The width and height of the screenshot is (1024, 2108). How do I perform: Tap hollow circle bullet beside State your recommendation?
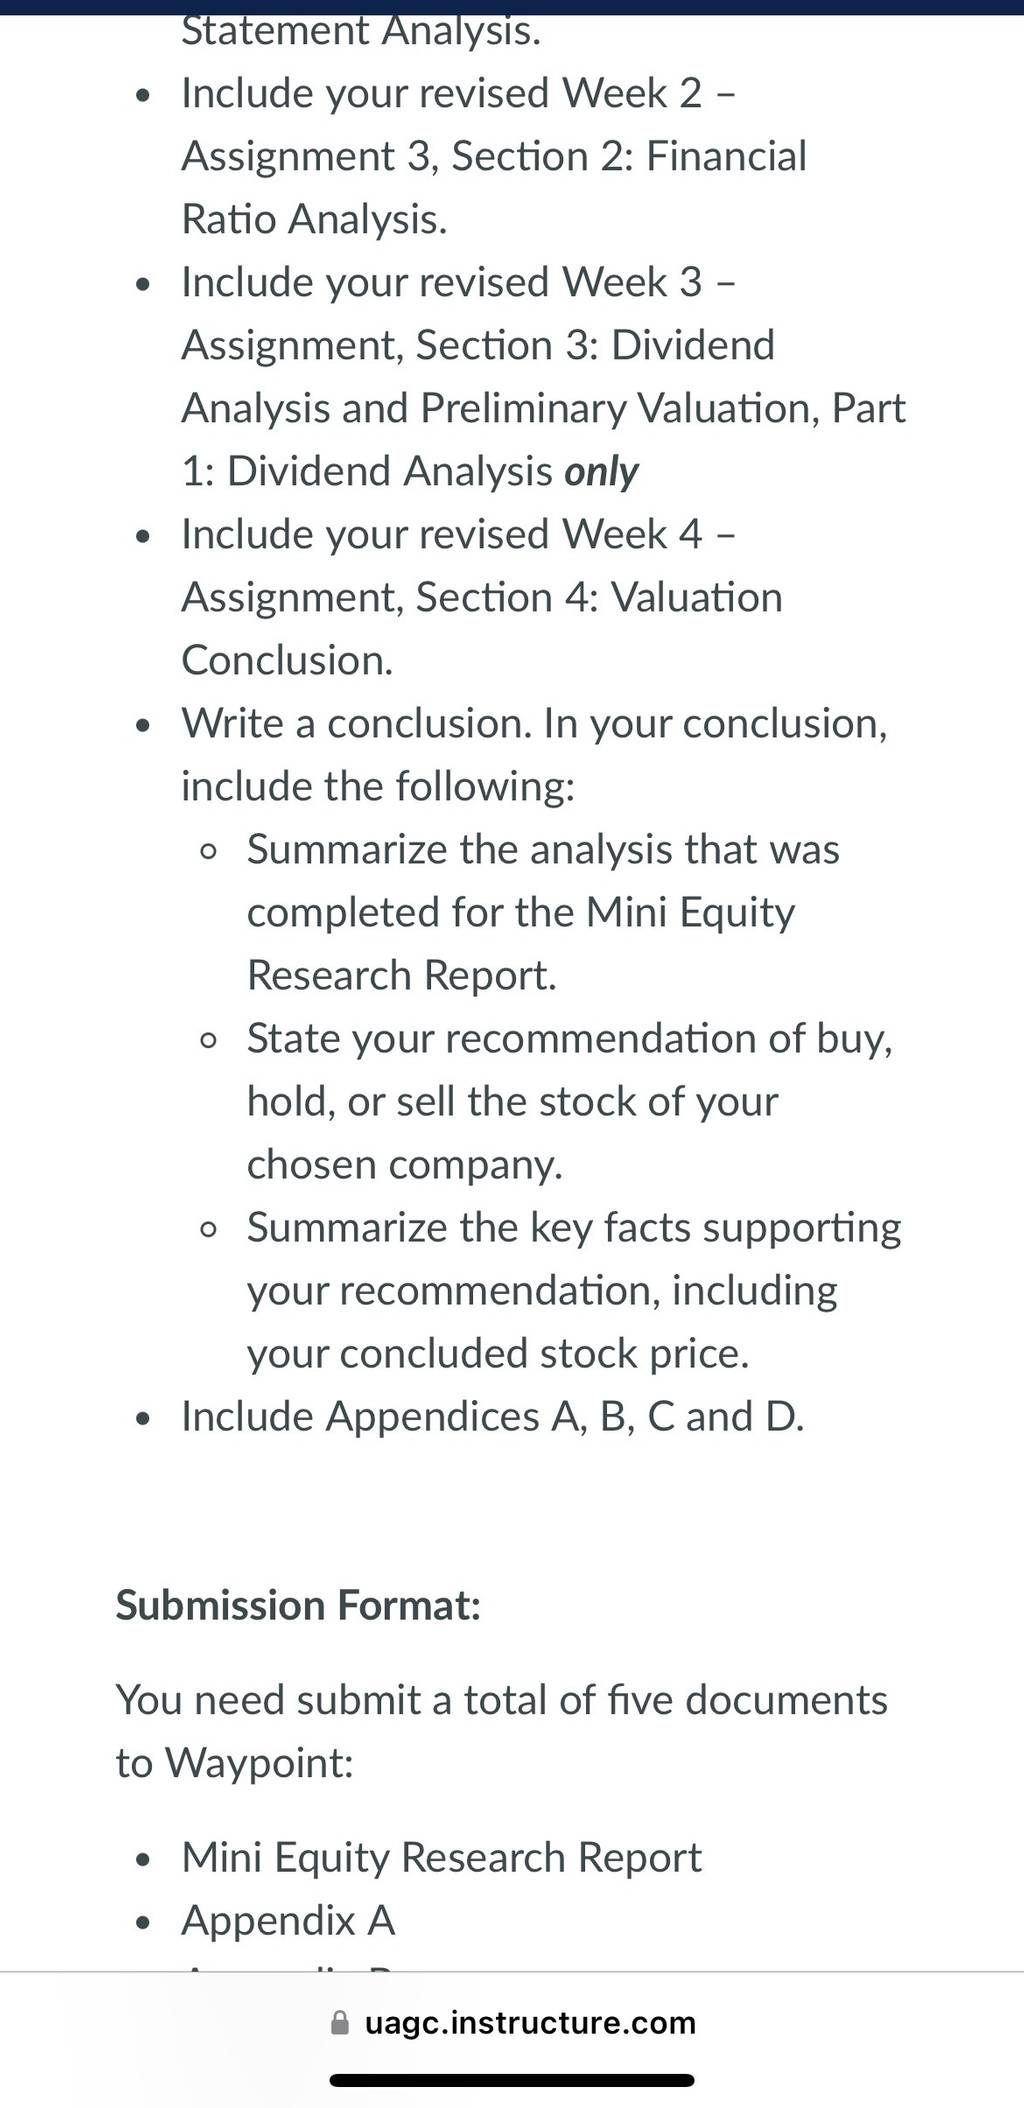(208, 1041)
